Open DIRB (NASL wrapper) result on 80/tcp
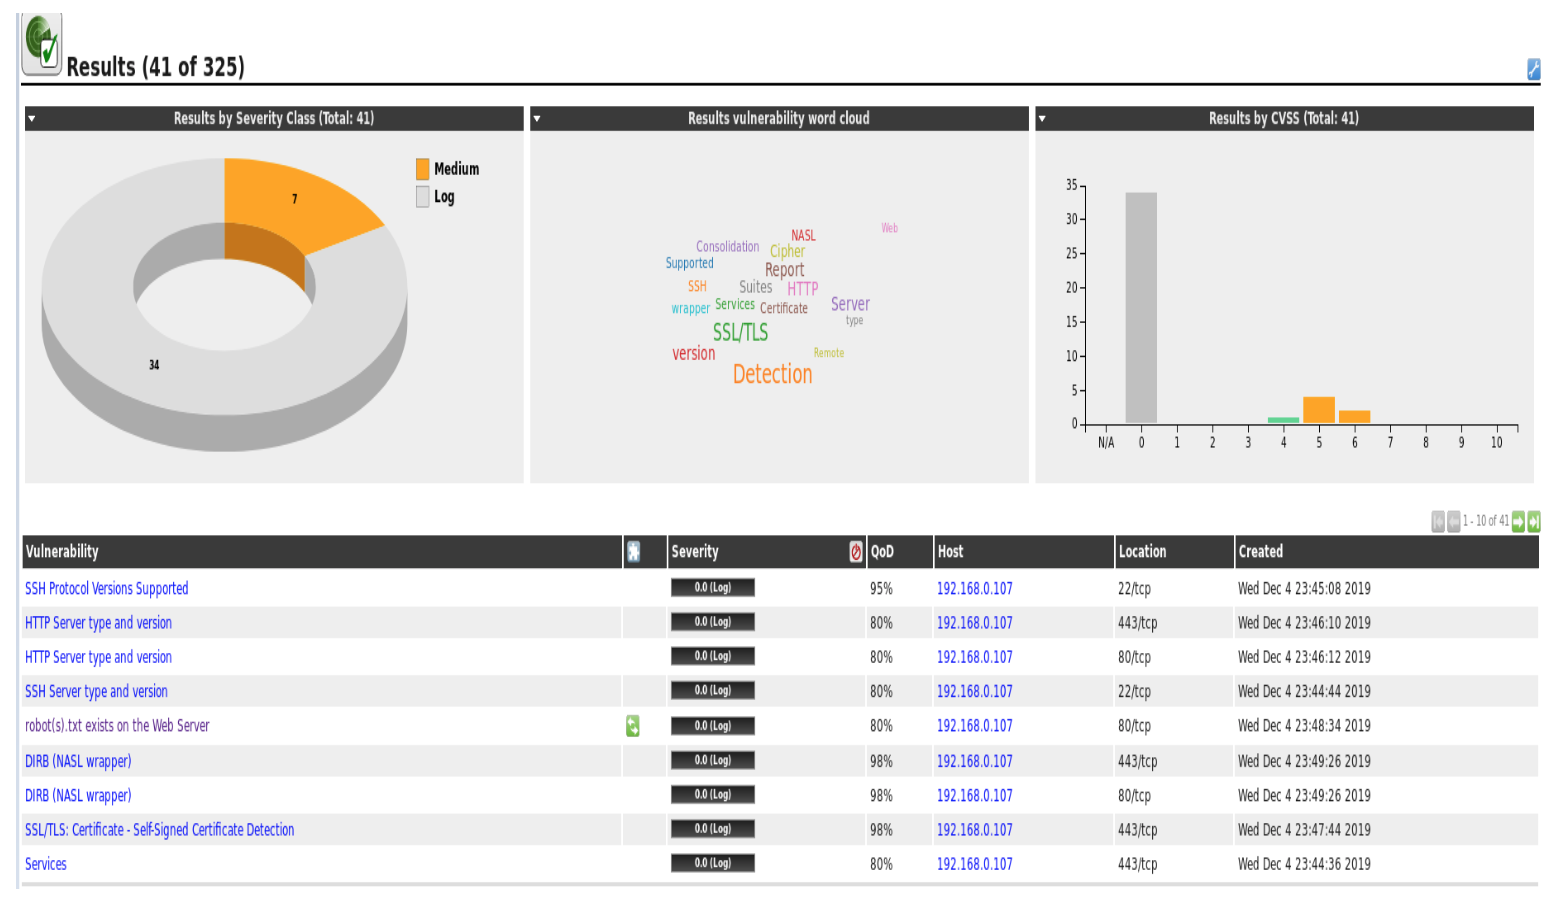Viewport: 1554px width, 900px height. coord(78,795)
